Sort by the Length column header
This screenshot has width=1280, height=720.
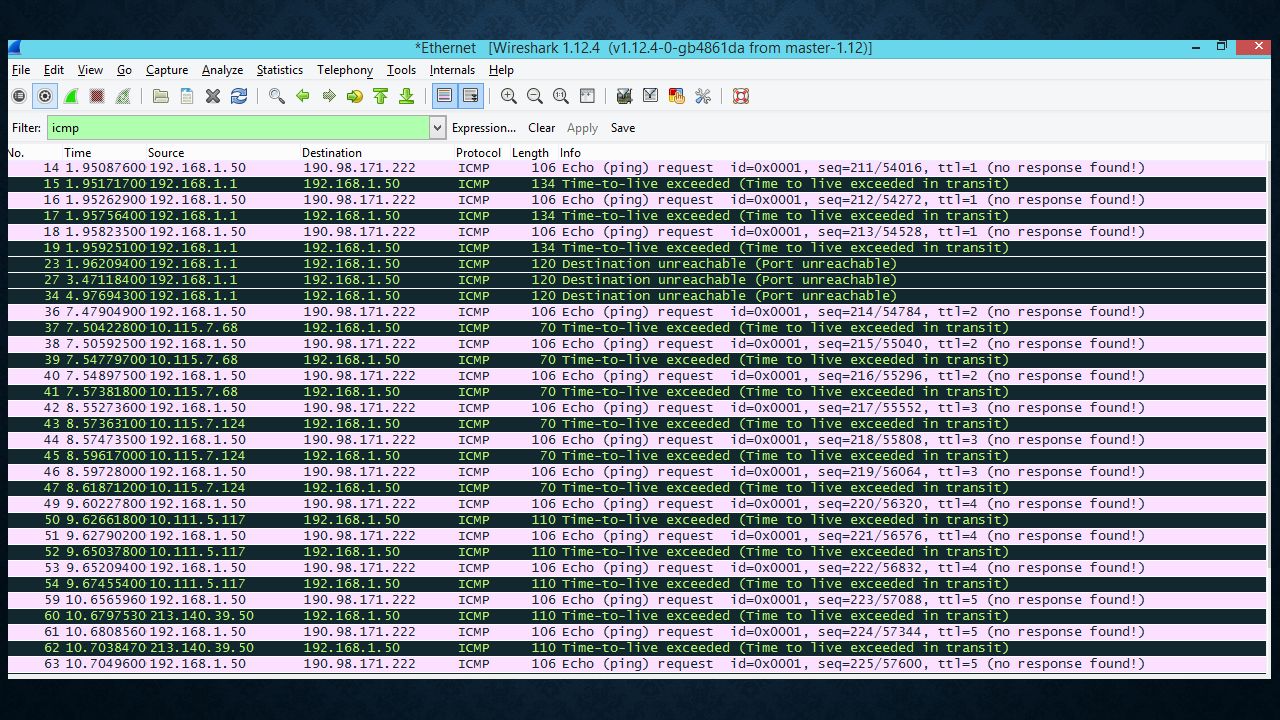click(530, 153)
